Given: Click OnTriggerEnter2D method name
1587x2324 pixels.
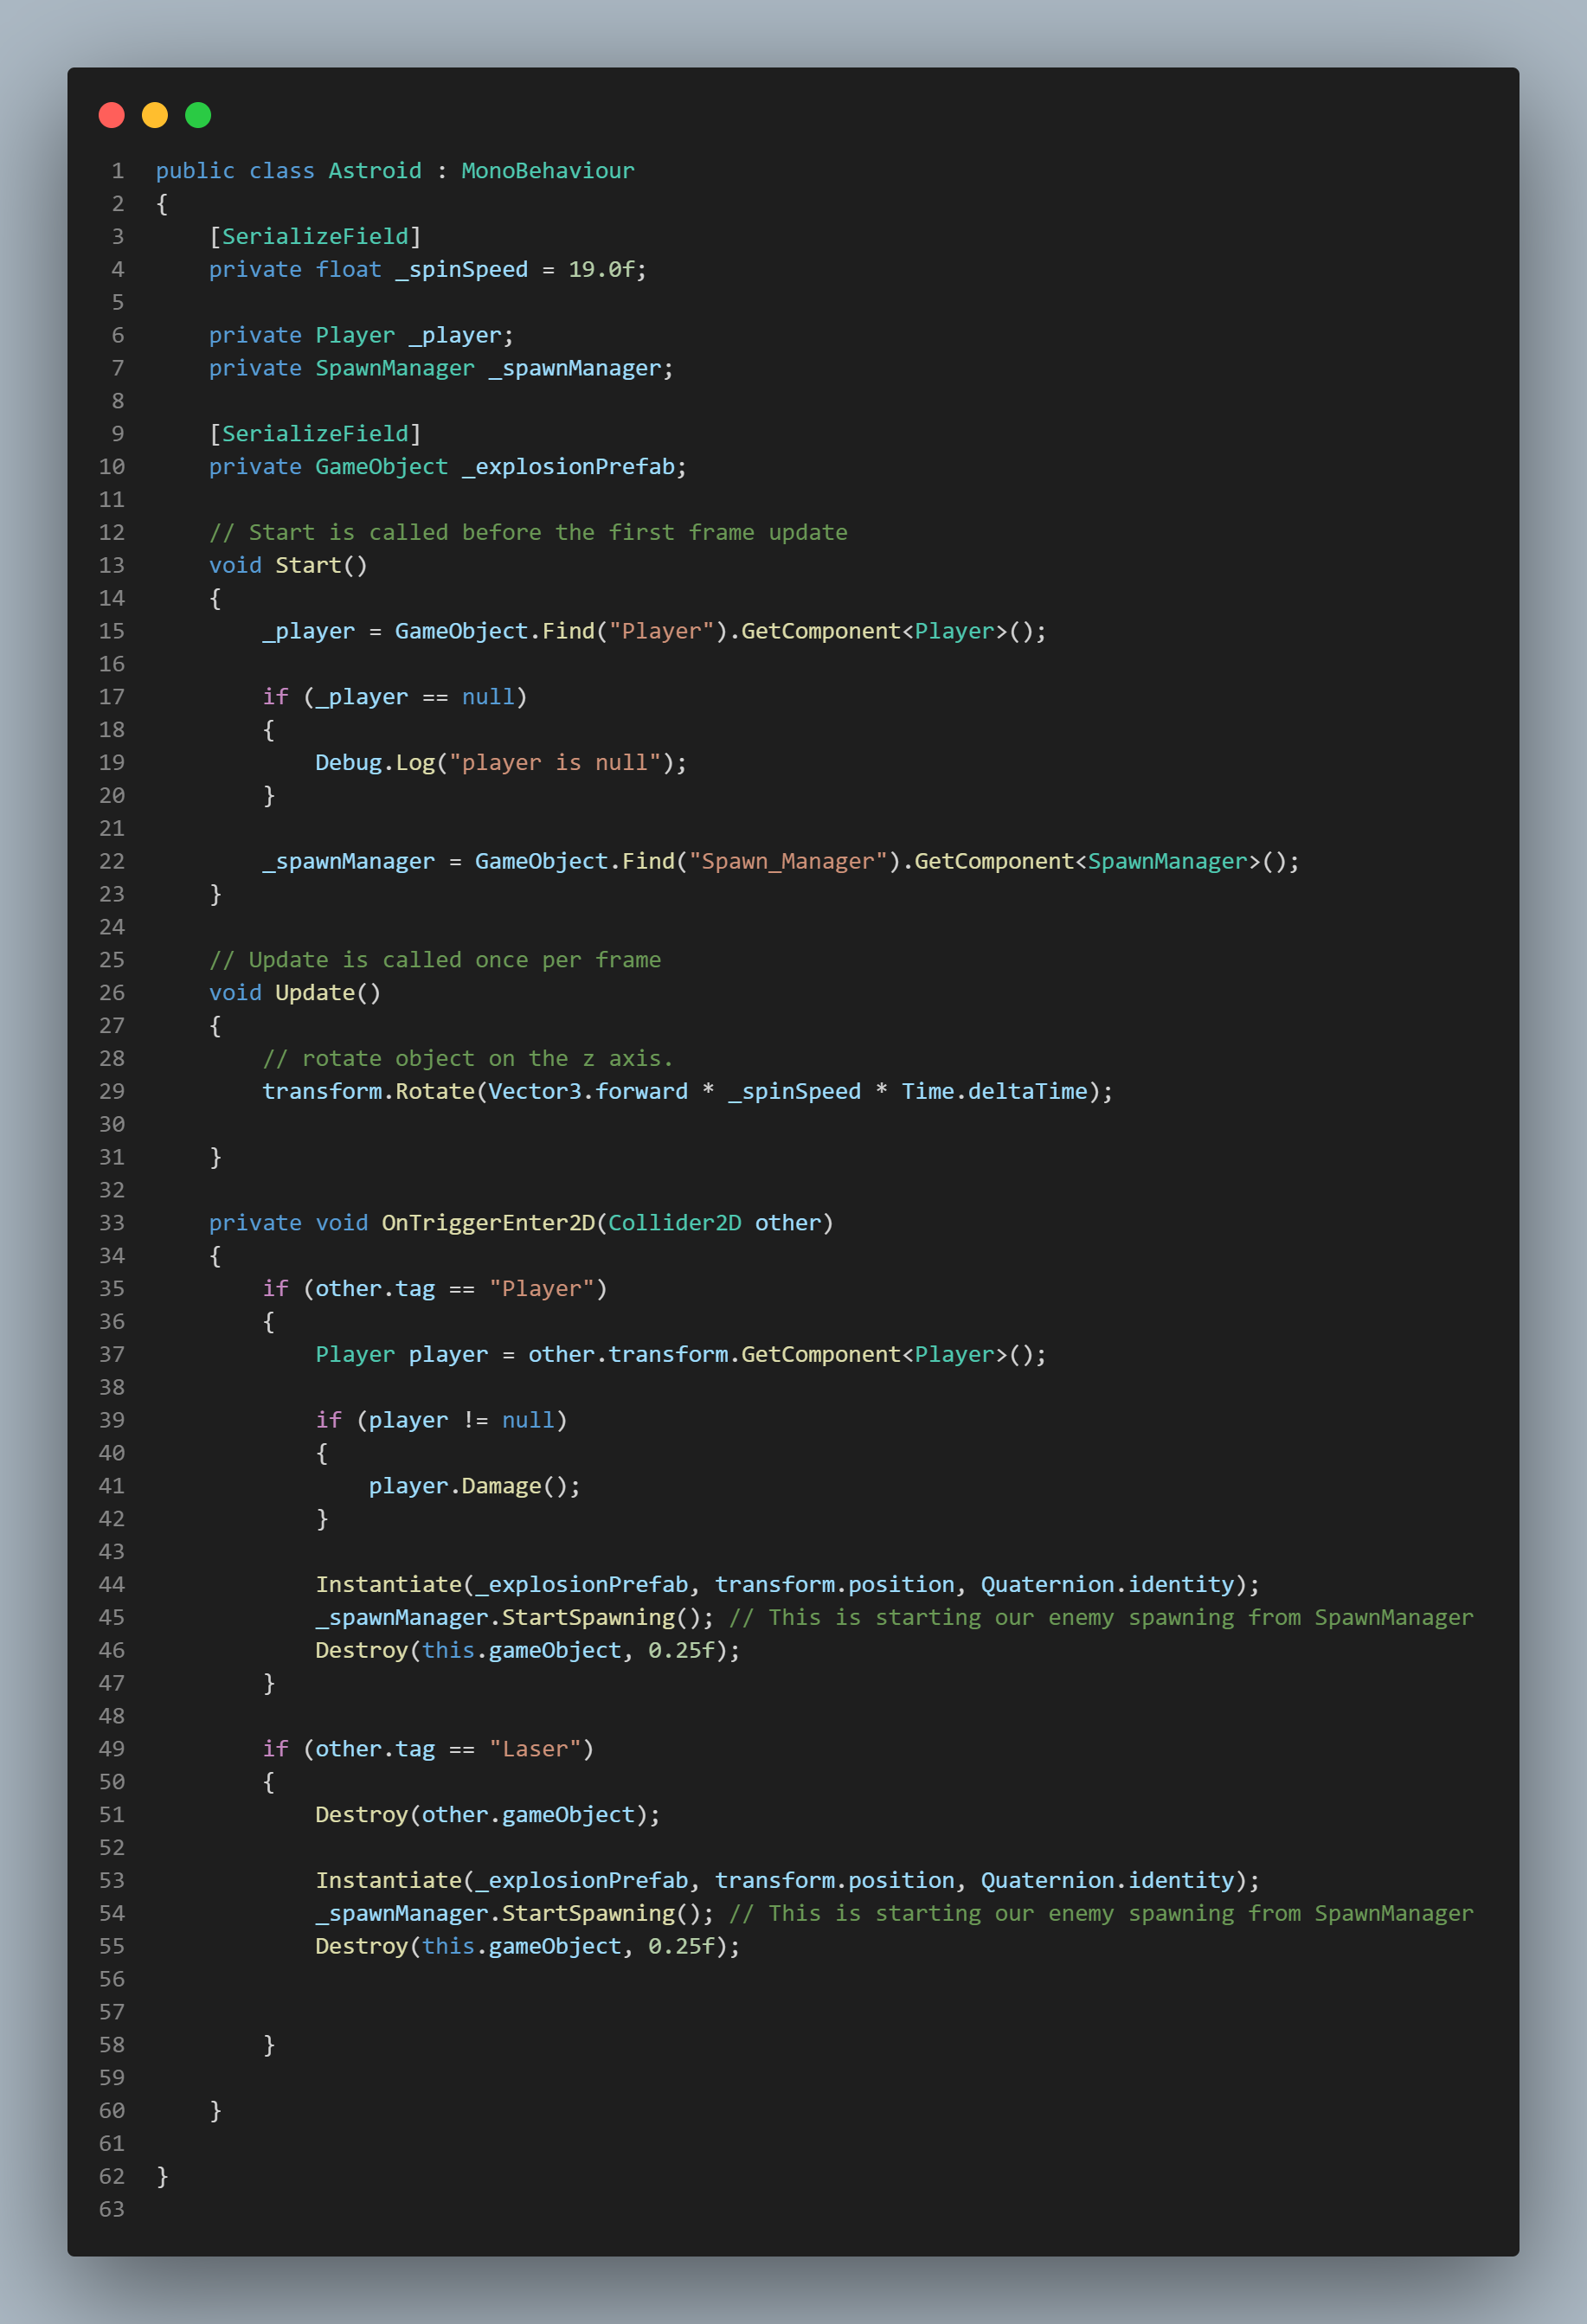Looking at the screenshot, I should point(488,1223).
